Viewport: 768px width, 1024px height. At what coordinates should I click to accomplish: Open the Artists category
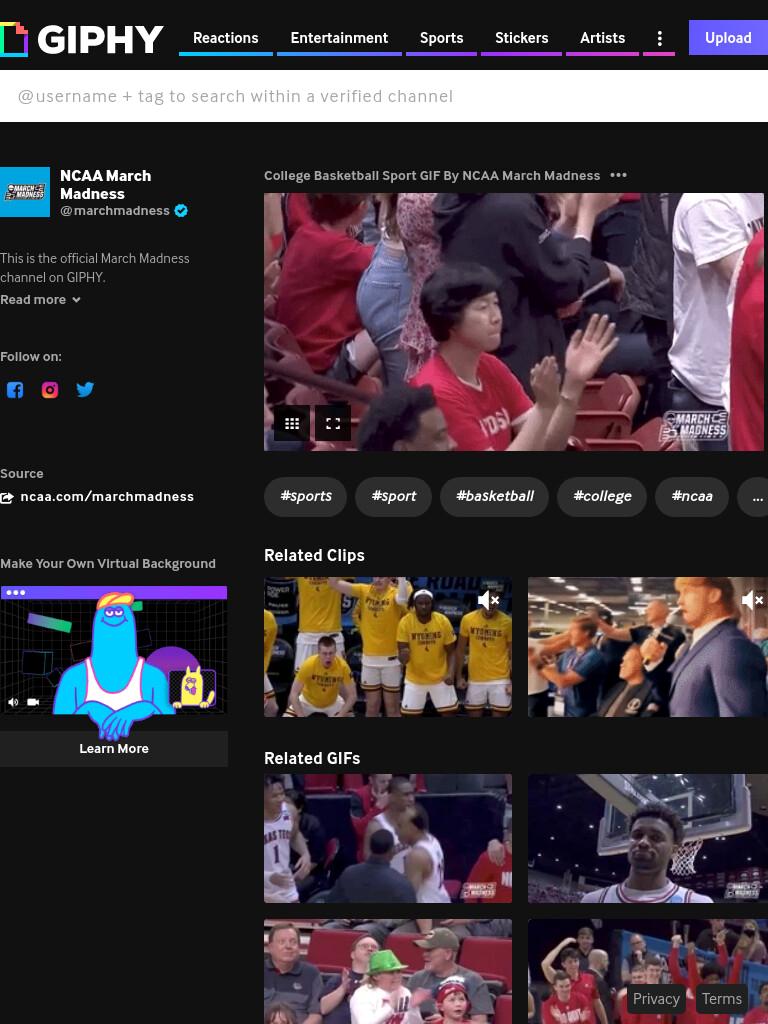602,38
